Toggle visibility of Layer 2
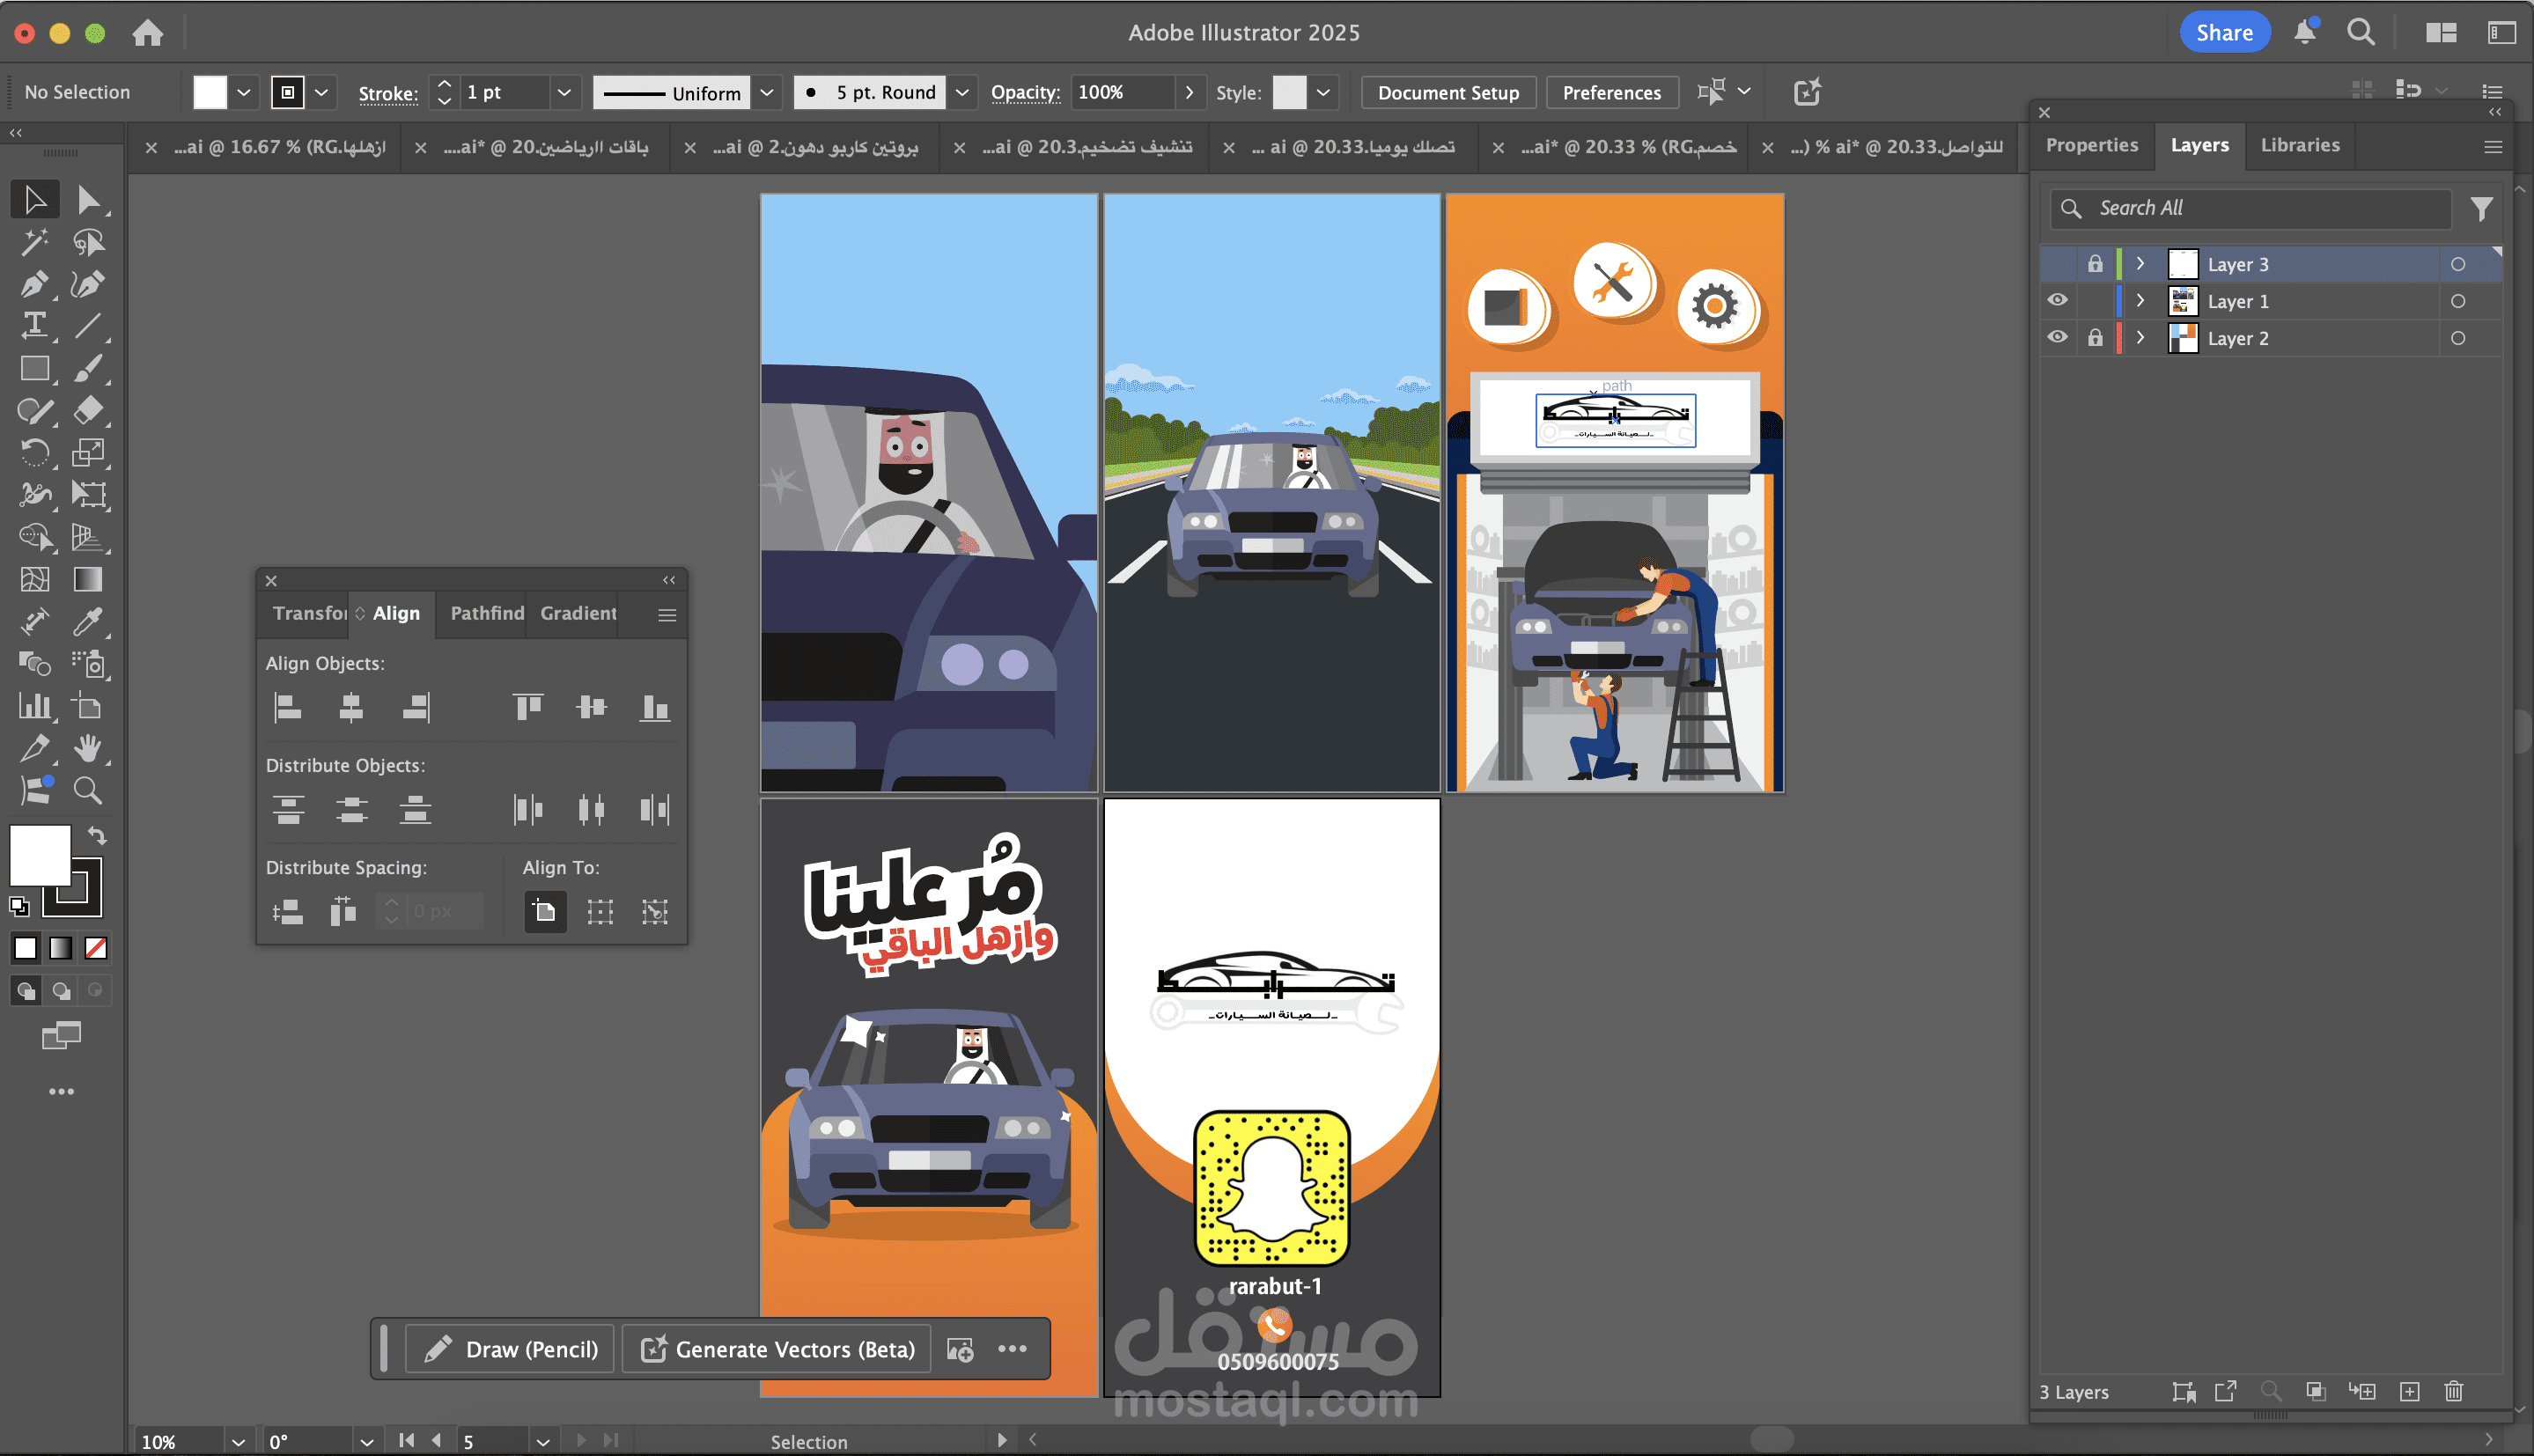The image size is (2534, 1456). tap(2057, 337)
